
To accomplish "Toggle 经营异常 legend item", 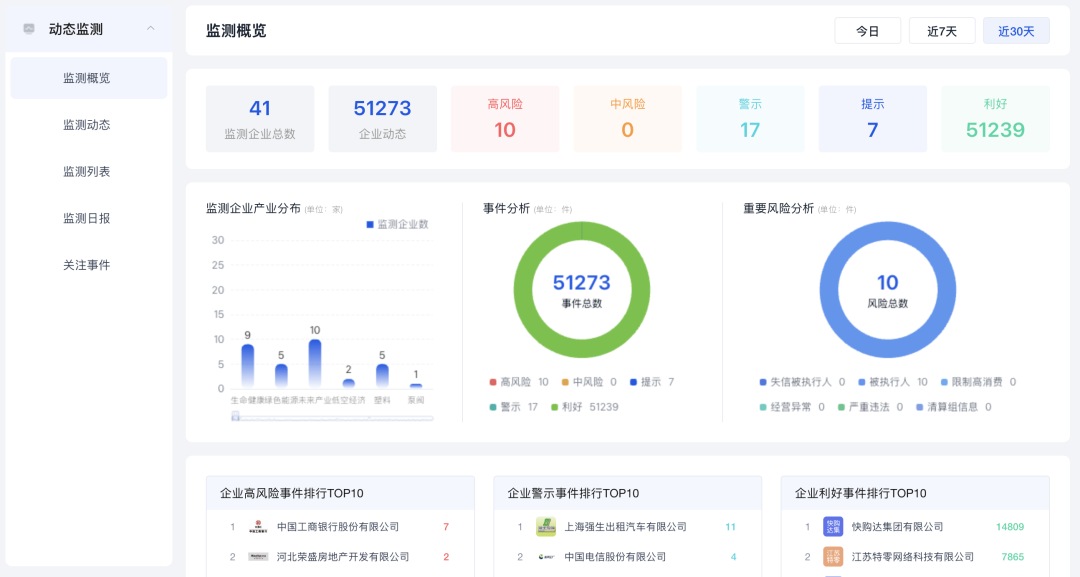I will tap(792, 407).
